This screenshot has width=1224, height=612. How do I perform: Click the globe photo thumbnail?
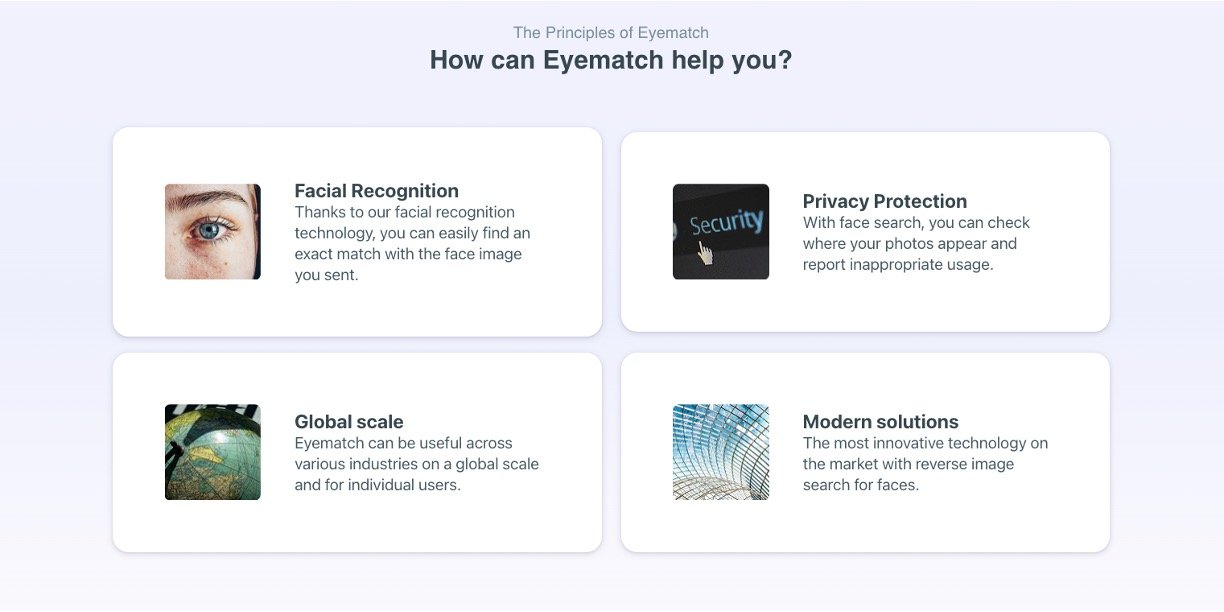click(x=212, y=452)
